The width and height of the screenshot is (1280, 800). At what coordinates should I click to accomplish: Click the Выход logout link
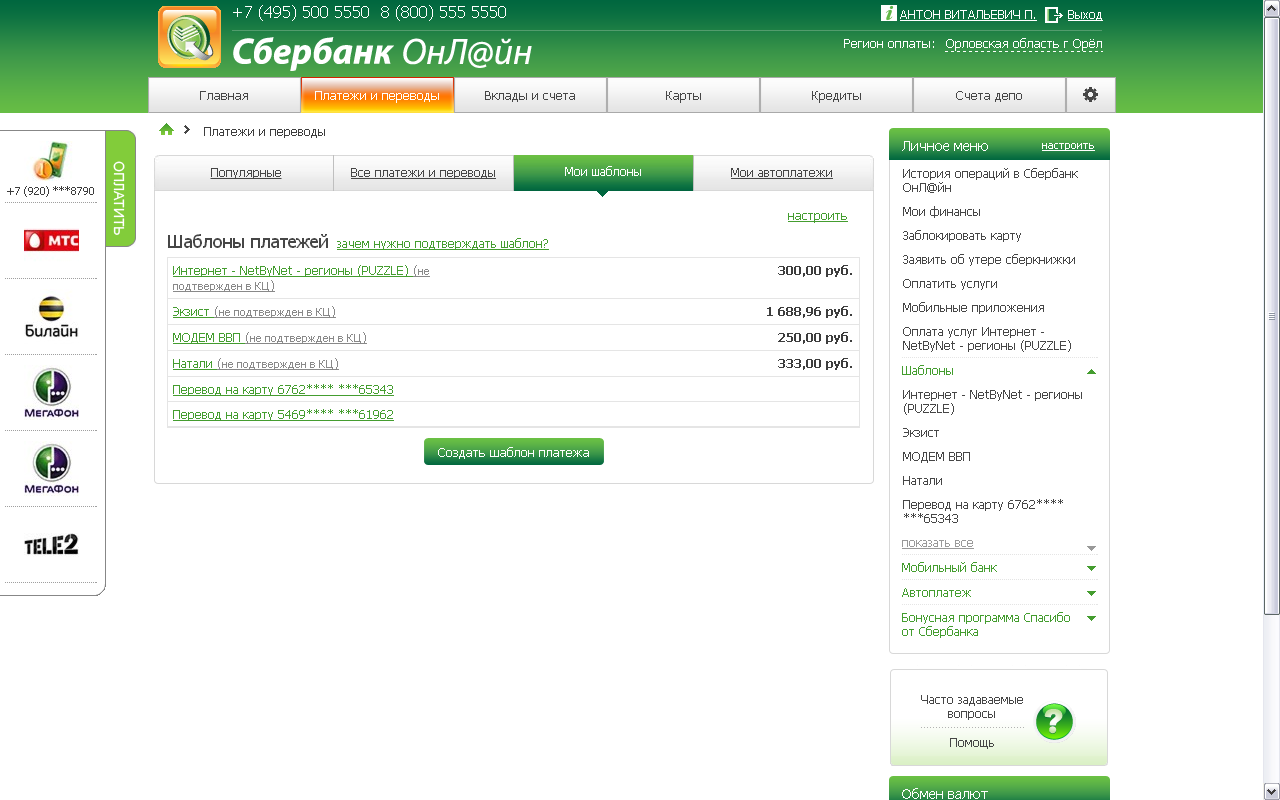click(x=1085, y=15)
